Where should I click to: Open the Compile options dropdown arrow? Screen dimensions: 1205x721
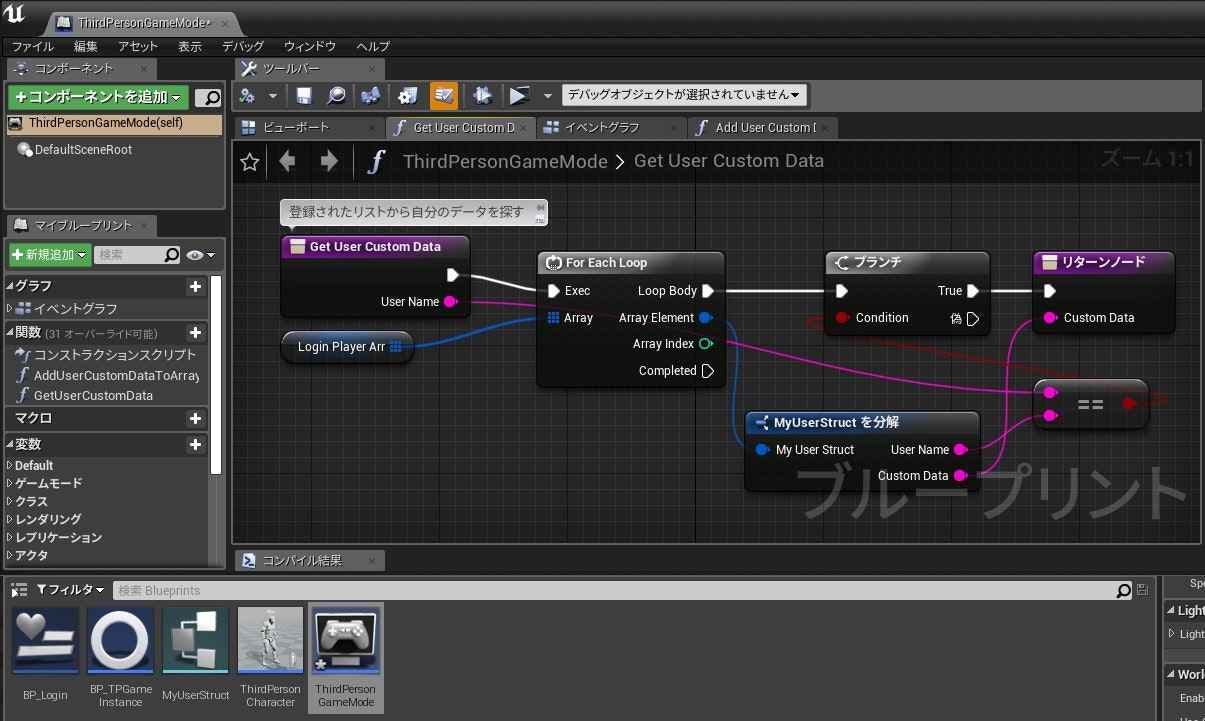(x=272, y=96)
